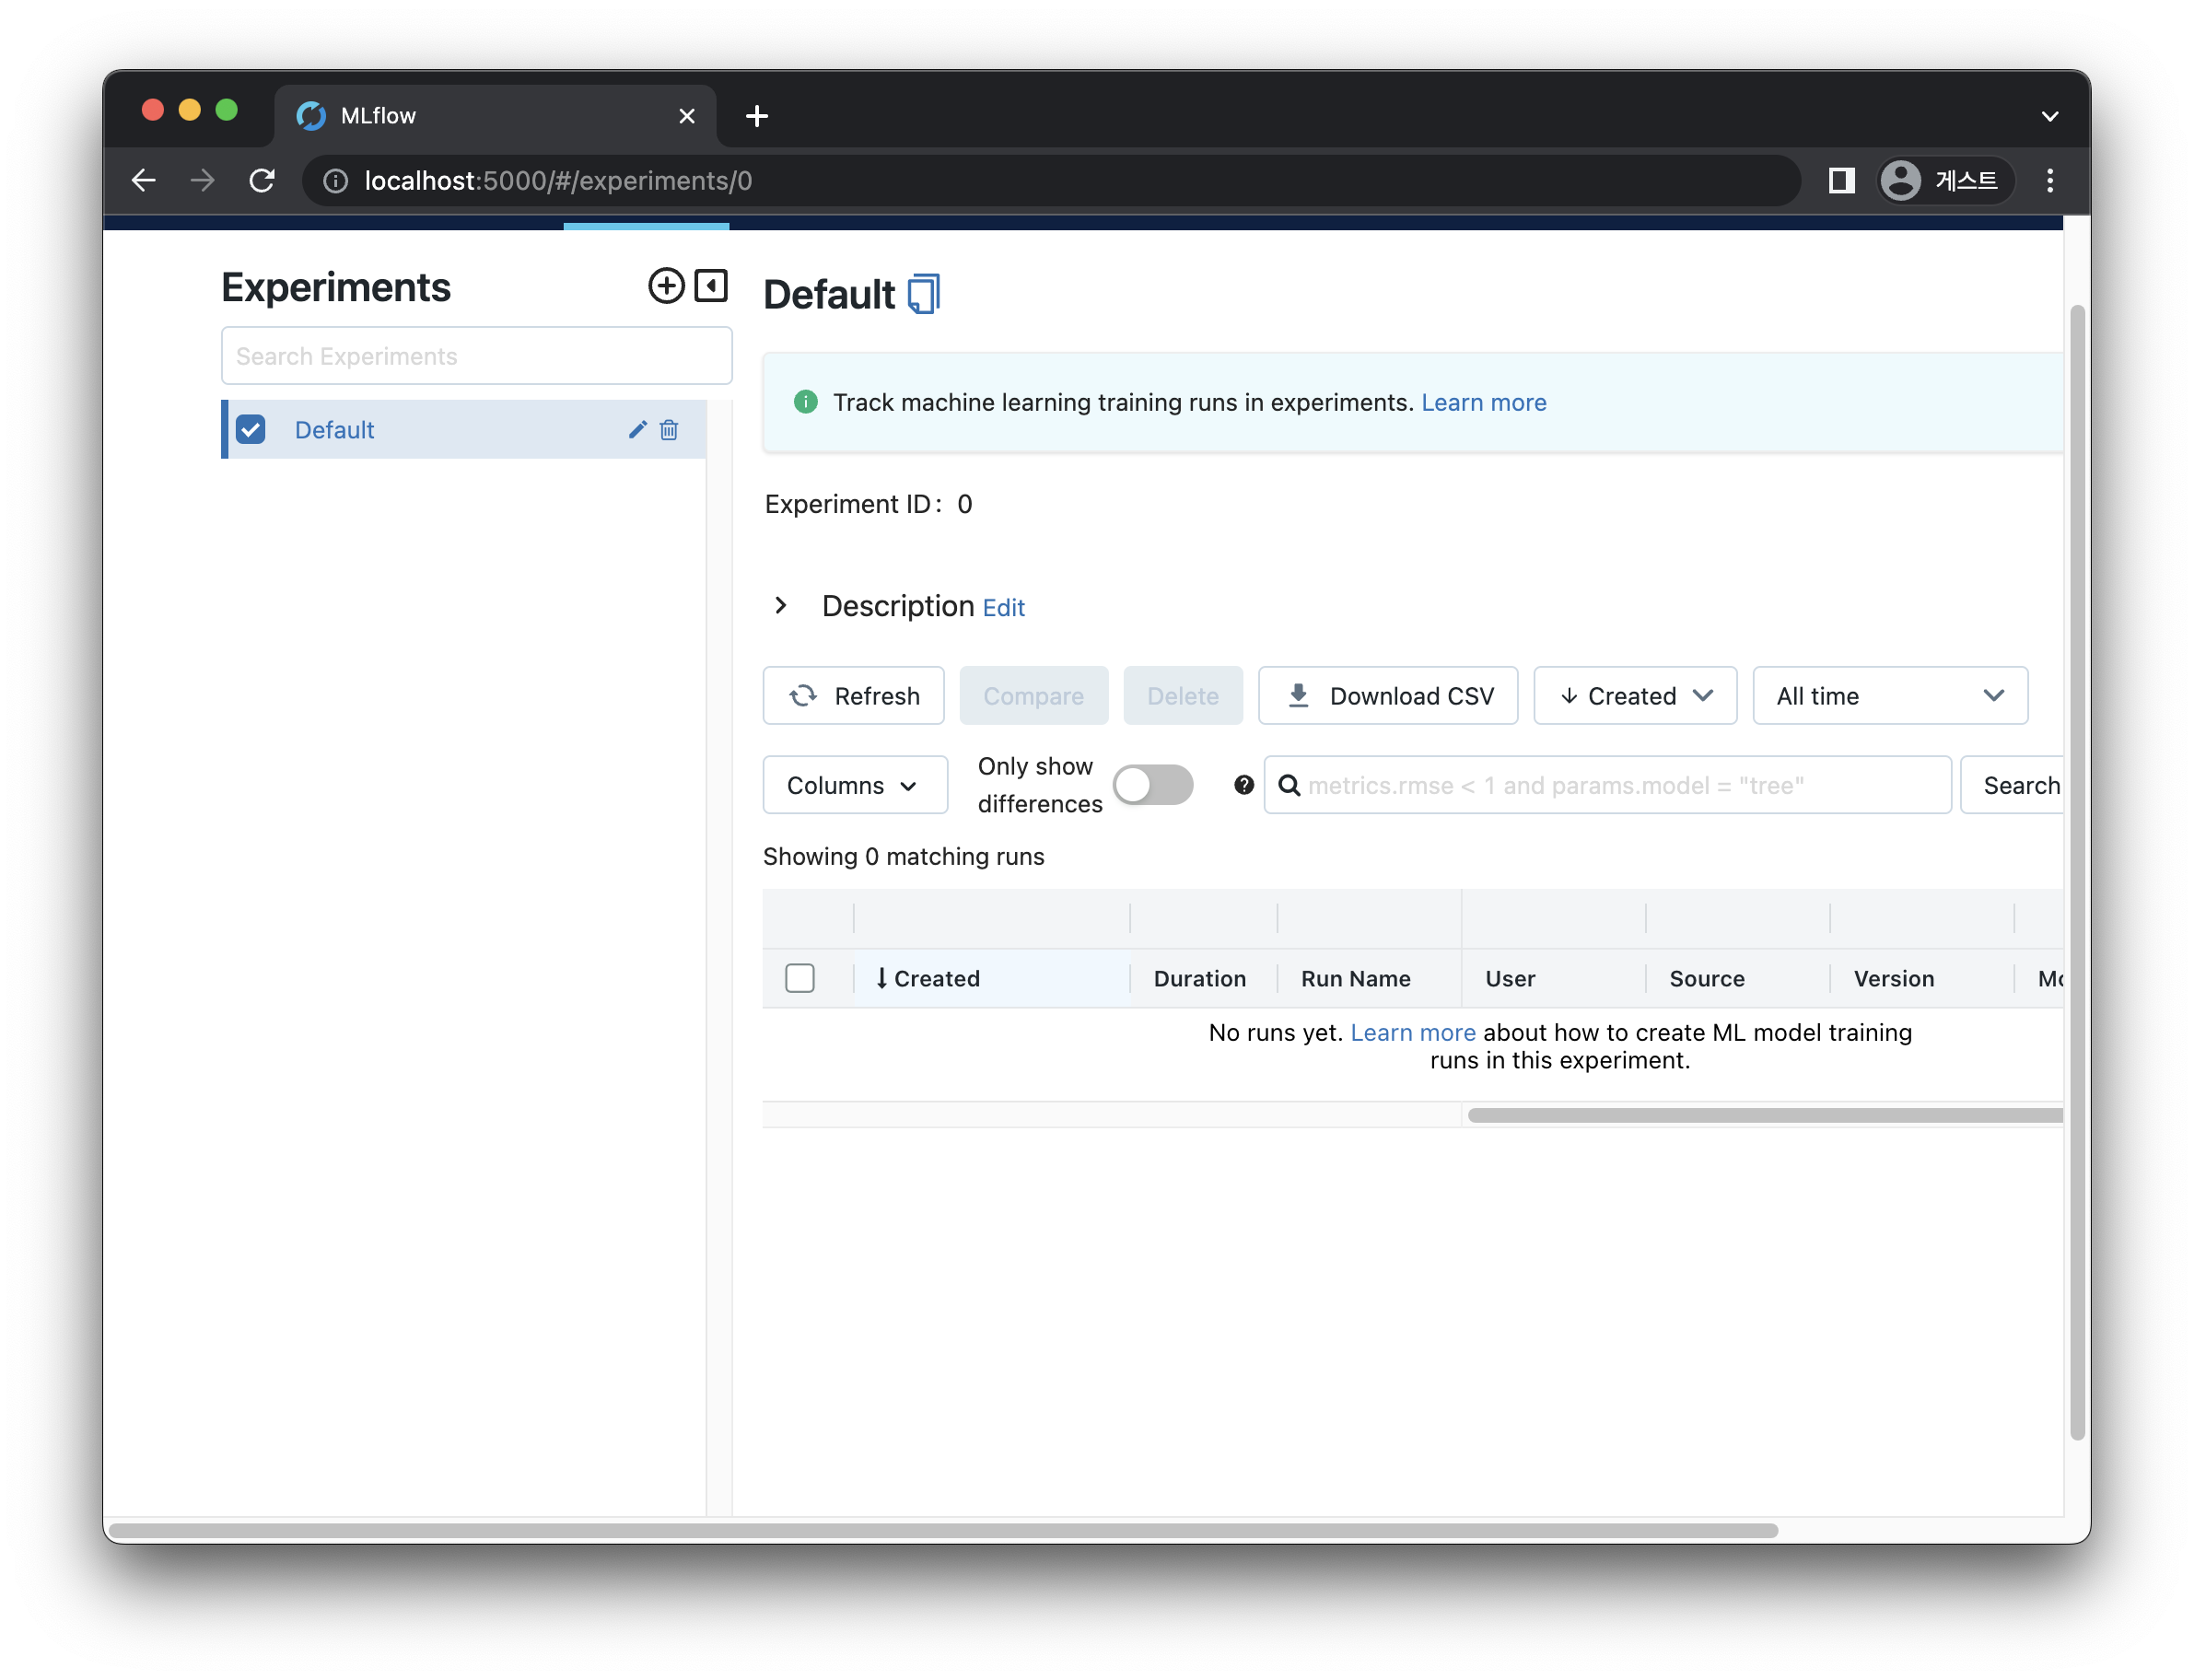The height and width of the screenshot is (1680, 2194).
Task: Click the browser forward arrow
Action: coord(203,180)
